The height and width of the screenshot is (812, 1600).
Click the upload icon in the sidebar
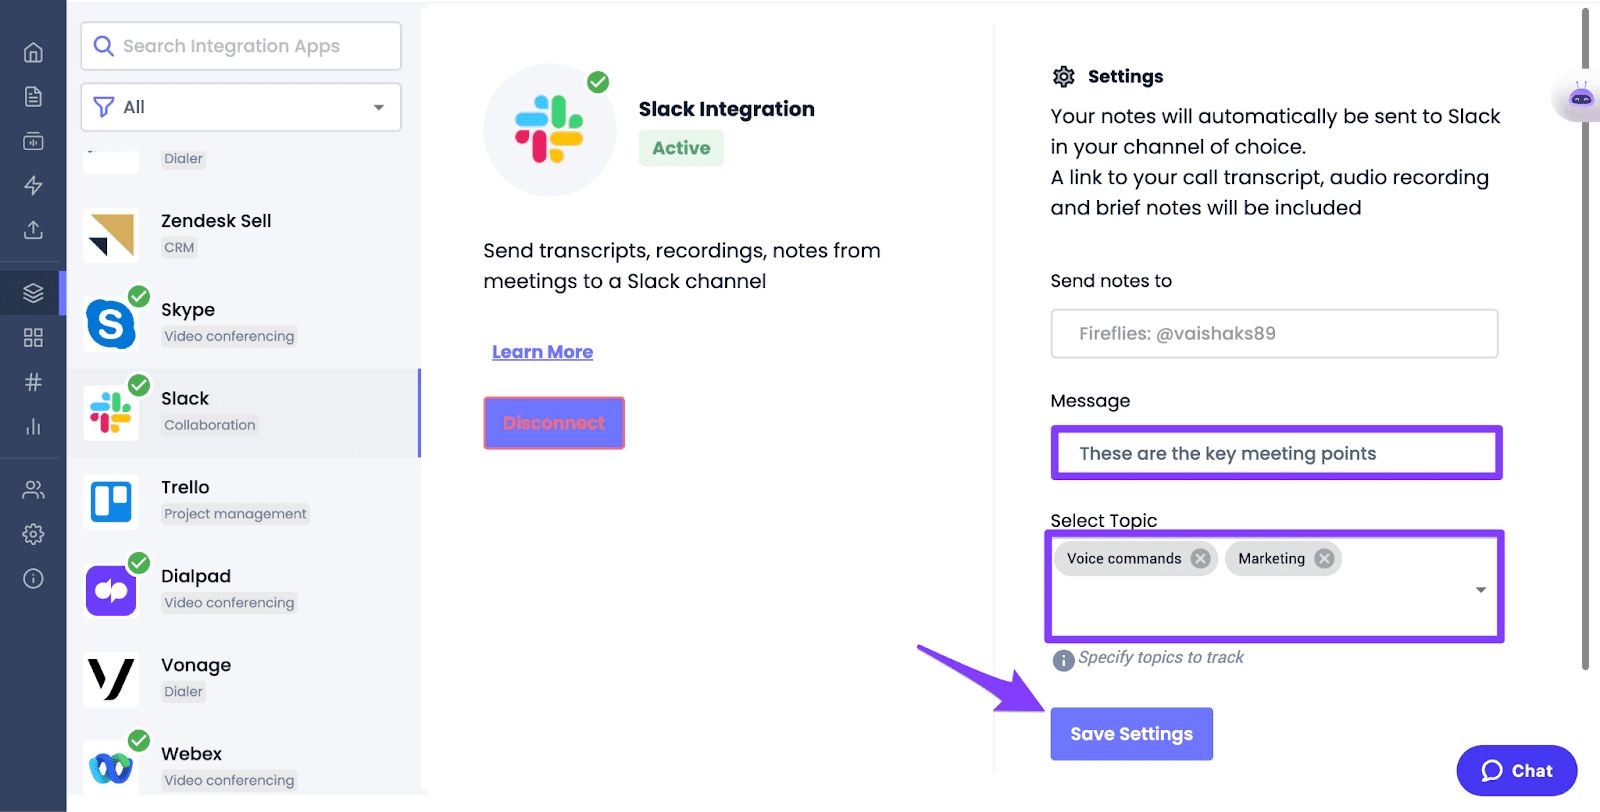33,231
